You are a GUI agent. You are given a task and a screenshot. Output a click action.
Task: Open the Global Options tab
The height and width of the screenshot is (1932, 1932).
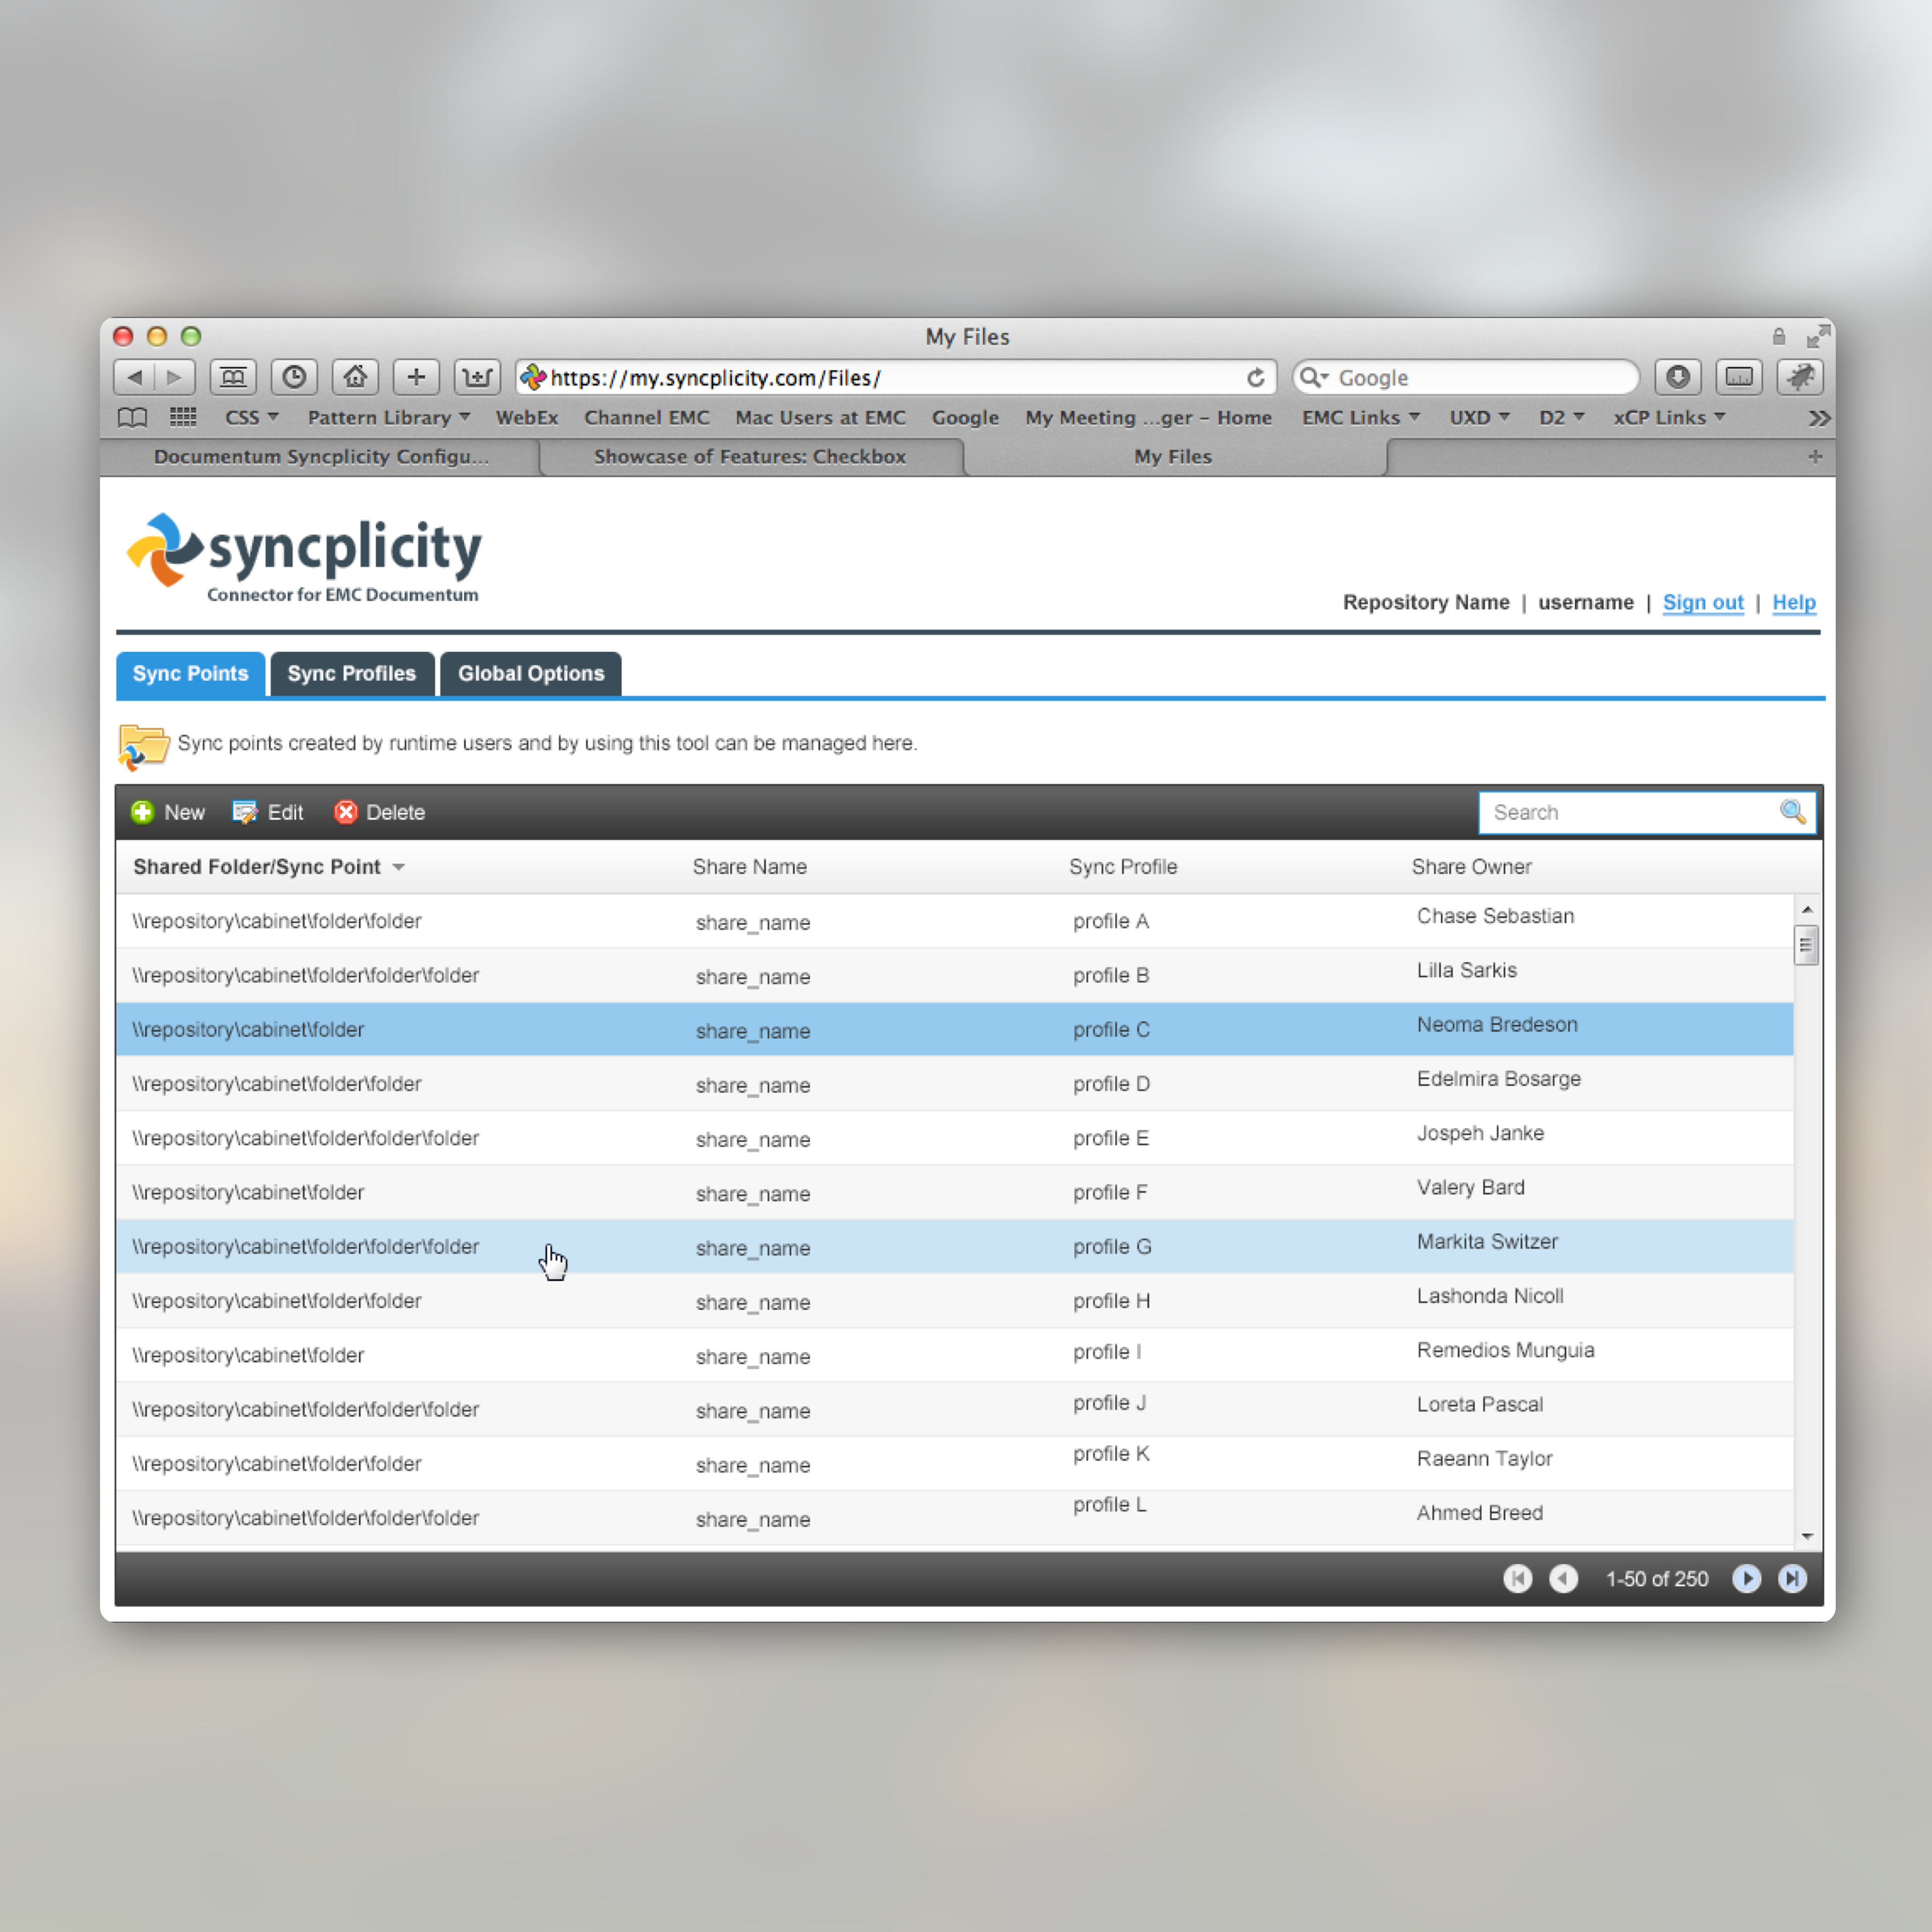(x=531, y=673)
